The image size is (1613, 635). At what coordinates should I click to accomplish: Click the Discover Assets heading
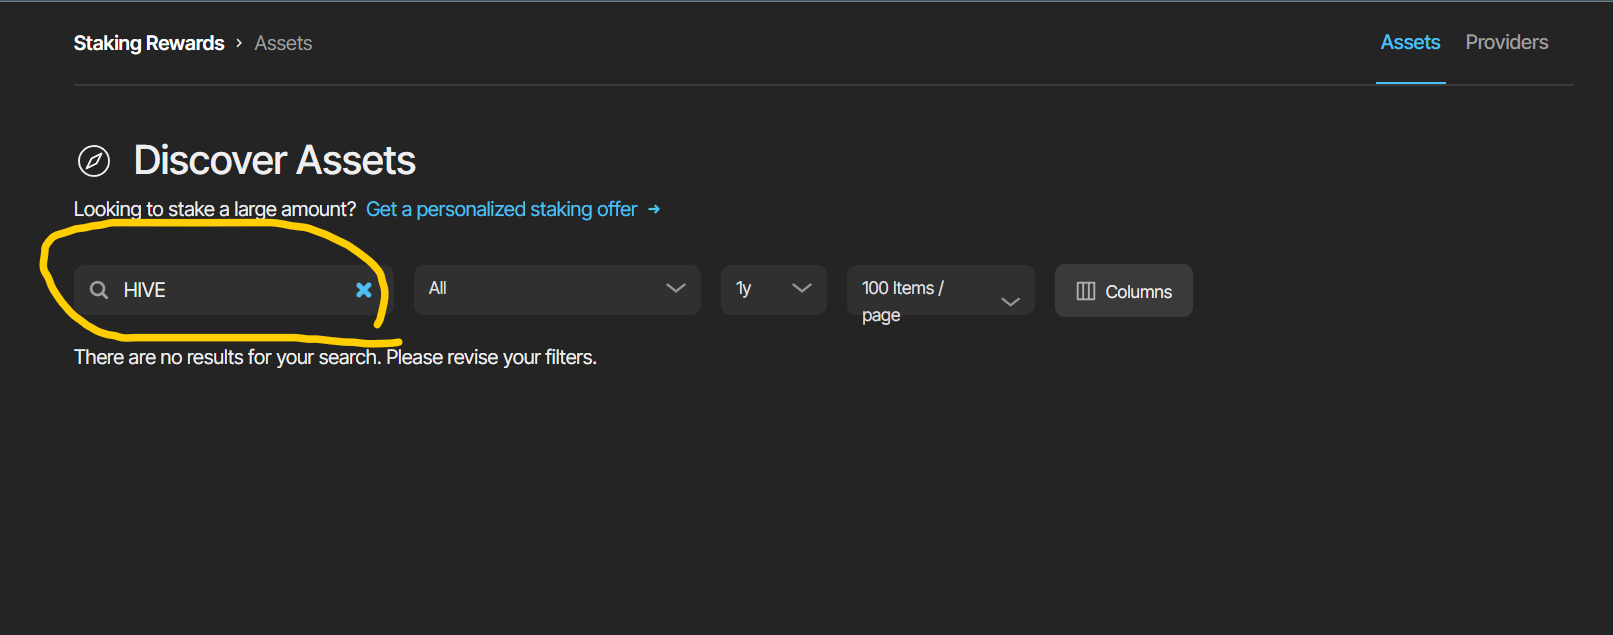pos(275,160)
